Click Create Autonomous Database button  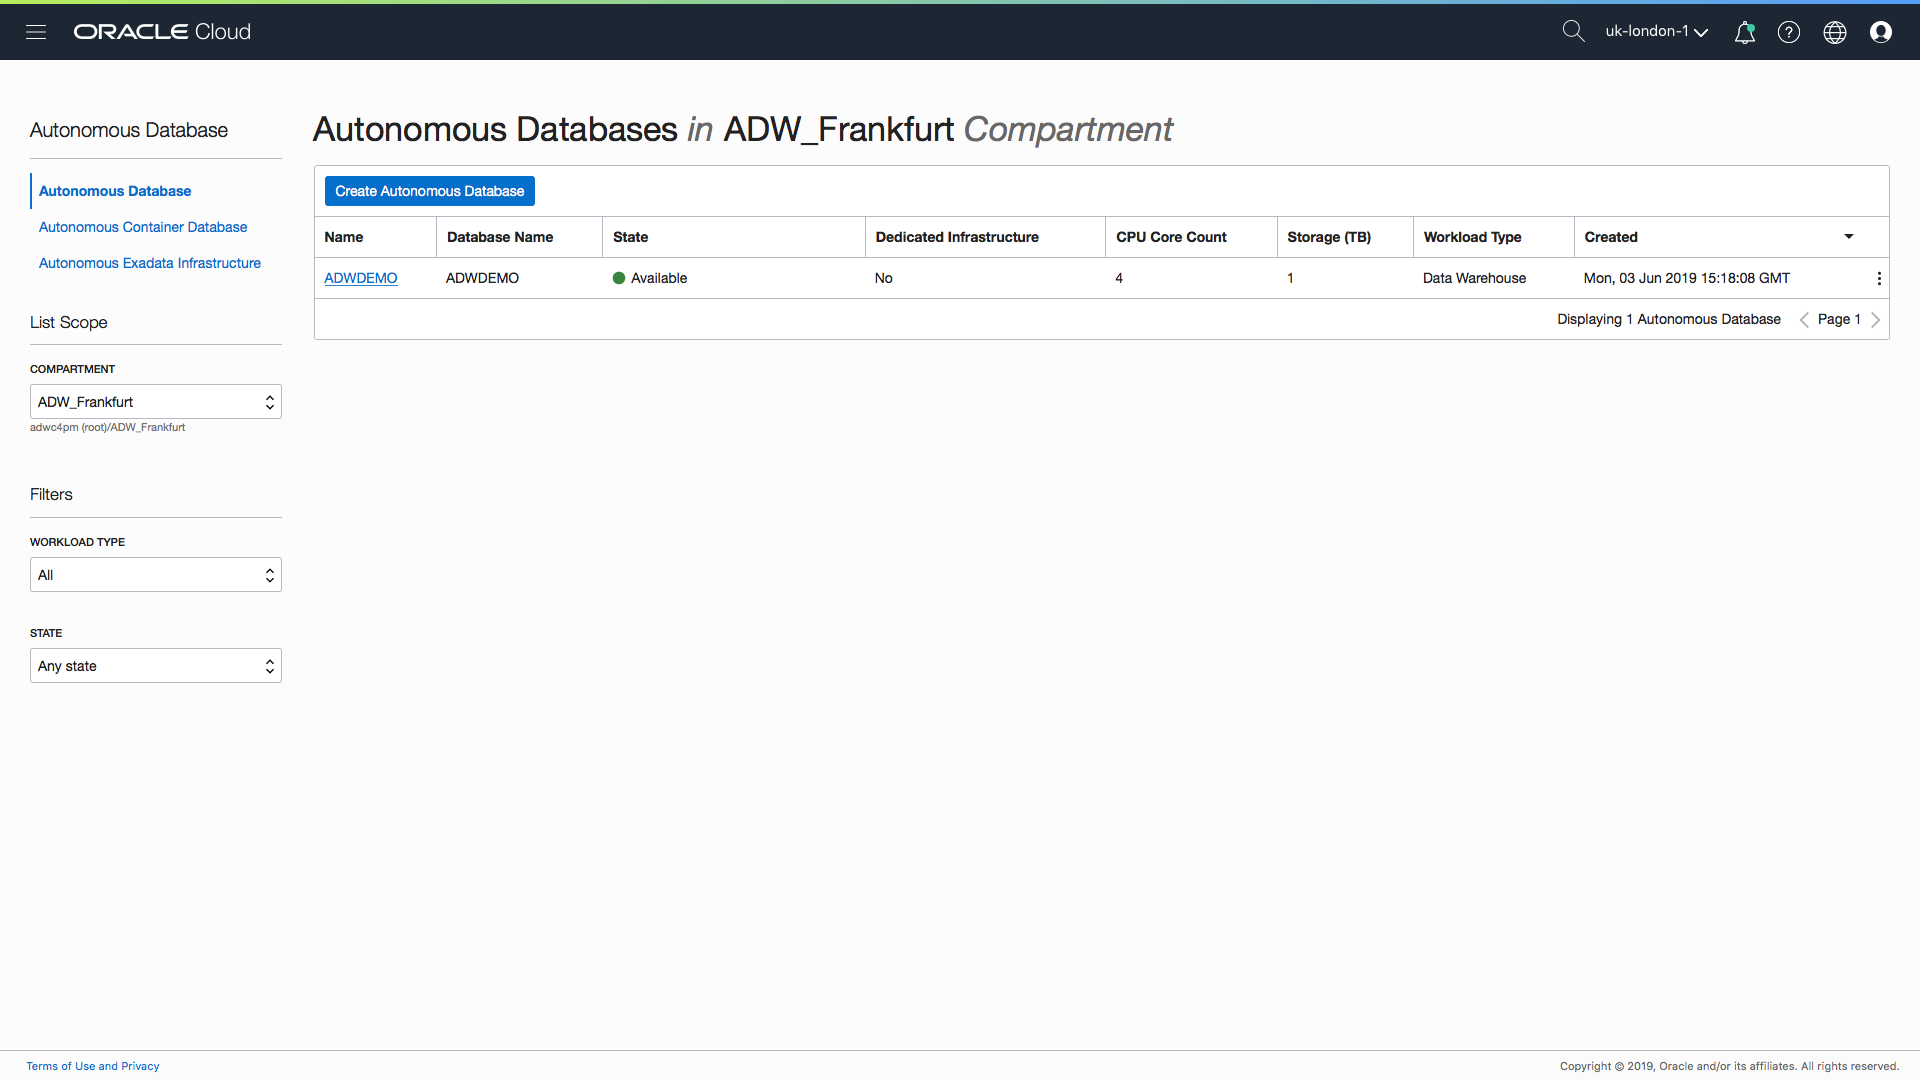pos(430,191)
